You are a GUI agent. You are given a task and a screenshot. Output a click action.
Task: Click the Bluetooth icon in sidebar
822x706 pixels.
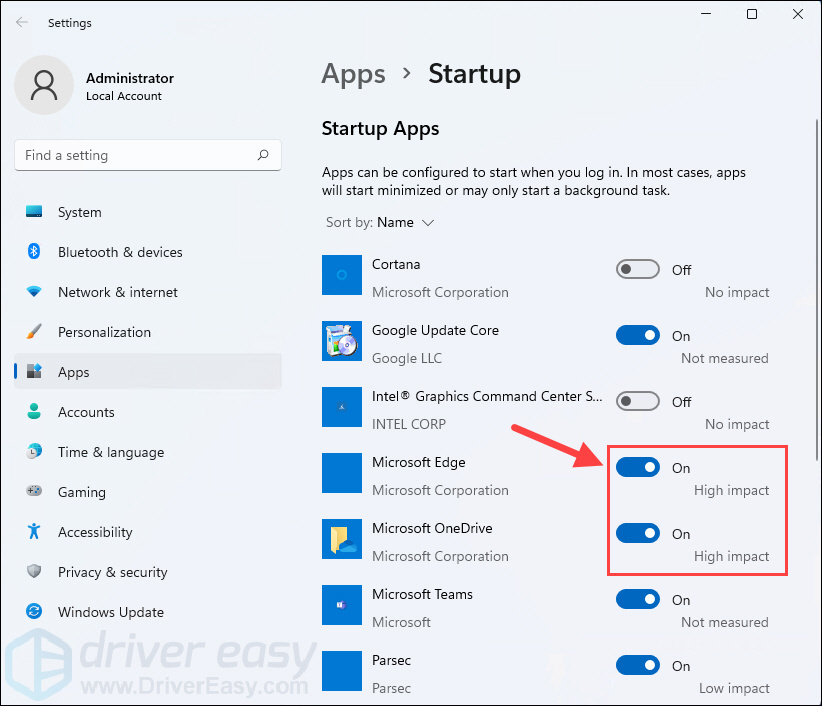tap(34, 252)
